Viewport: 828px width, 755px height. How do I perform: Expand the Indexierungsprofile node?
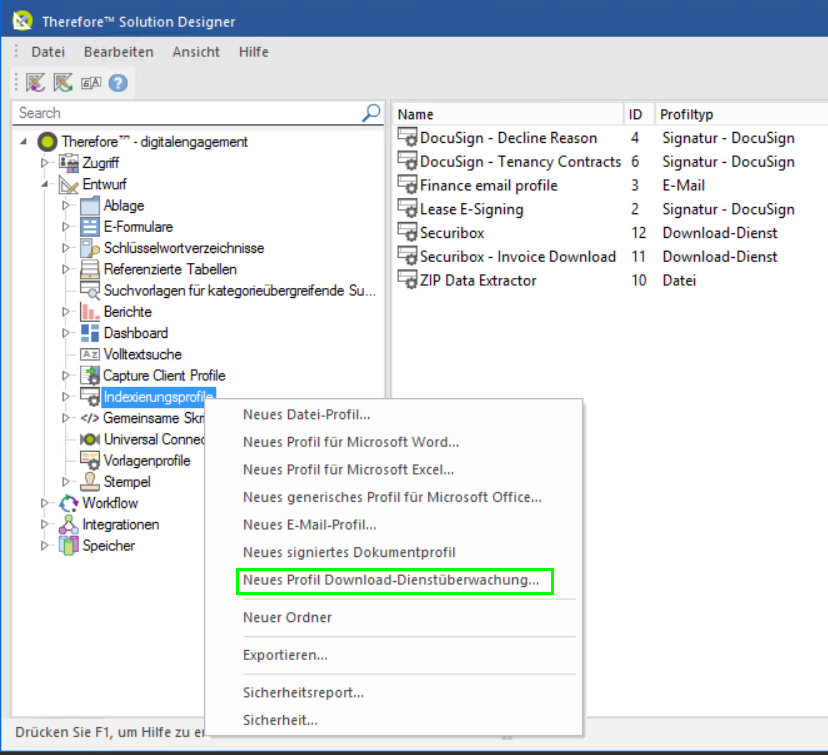(66, 397)
